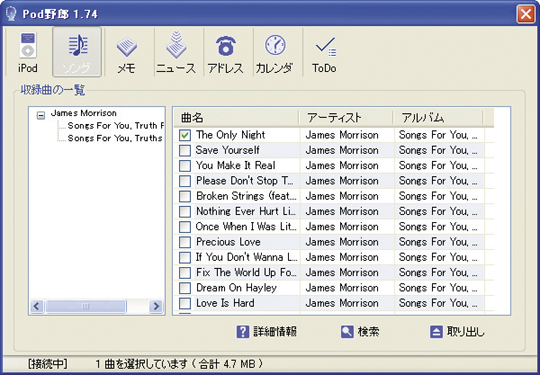Check the Dream On Hayley checkbox
Viewport: 540px width, 375px height.
185,288
